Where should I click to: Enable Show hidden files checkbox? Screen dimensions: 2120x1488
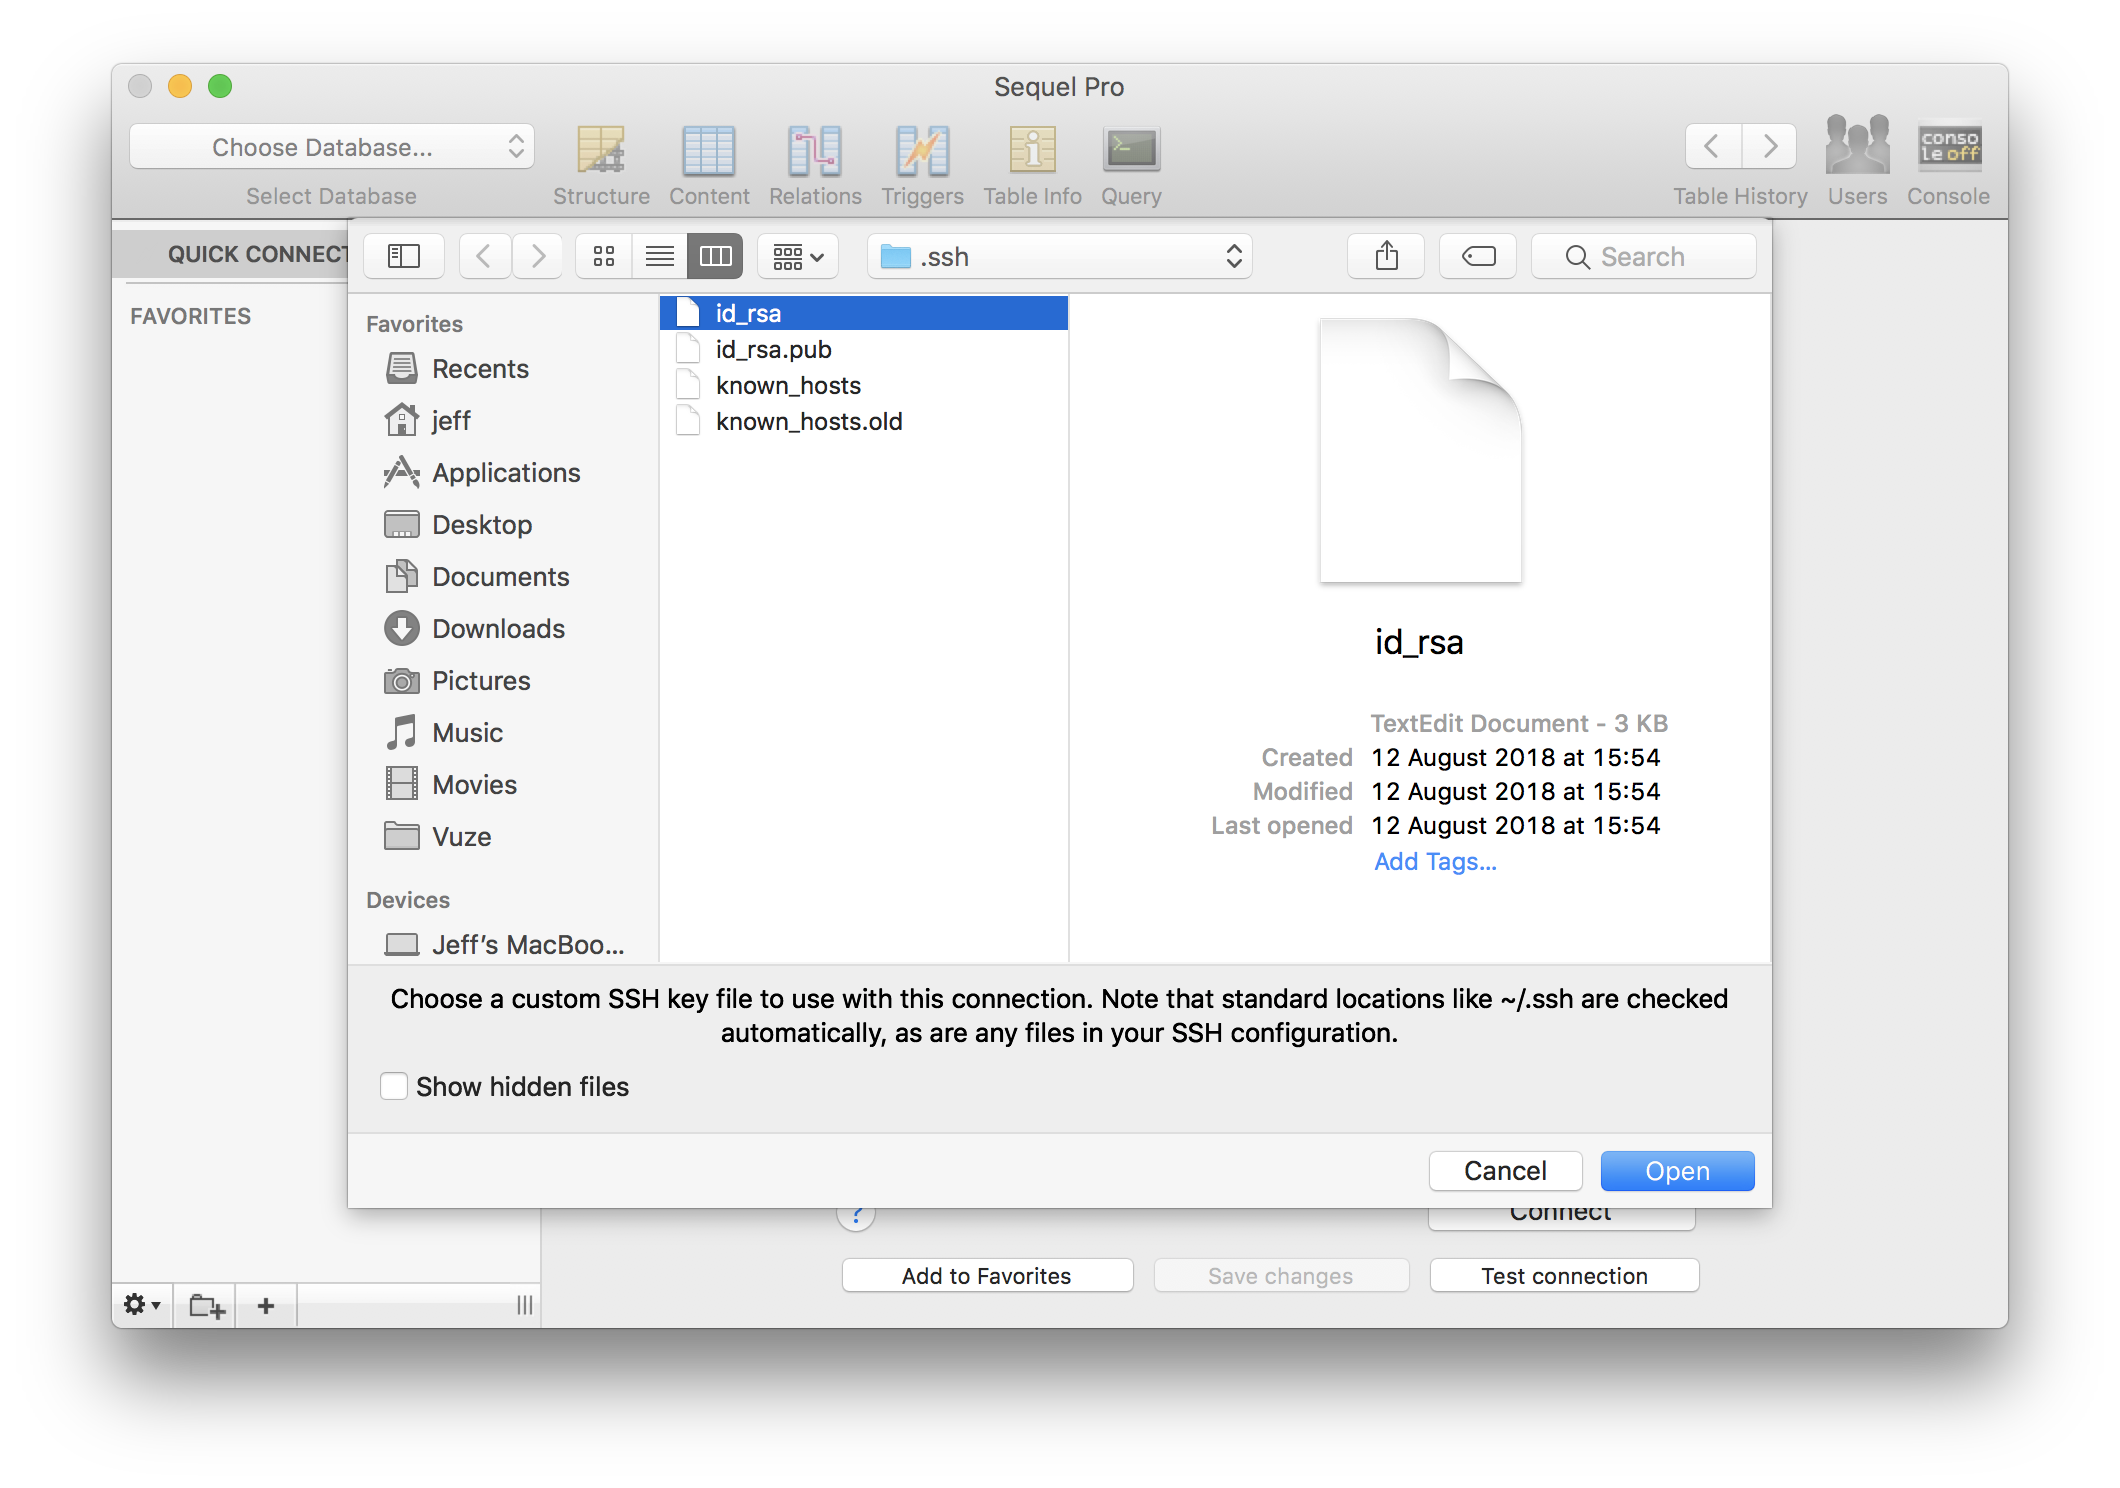click(x=394, y=1086)
